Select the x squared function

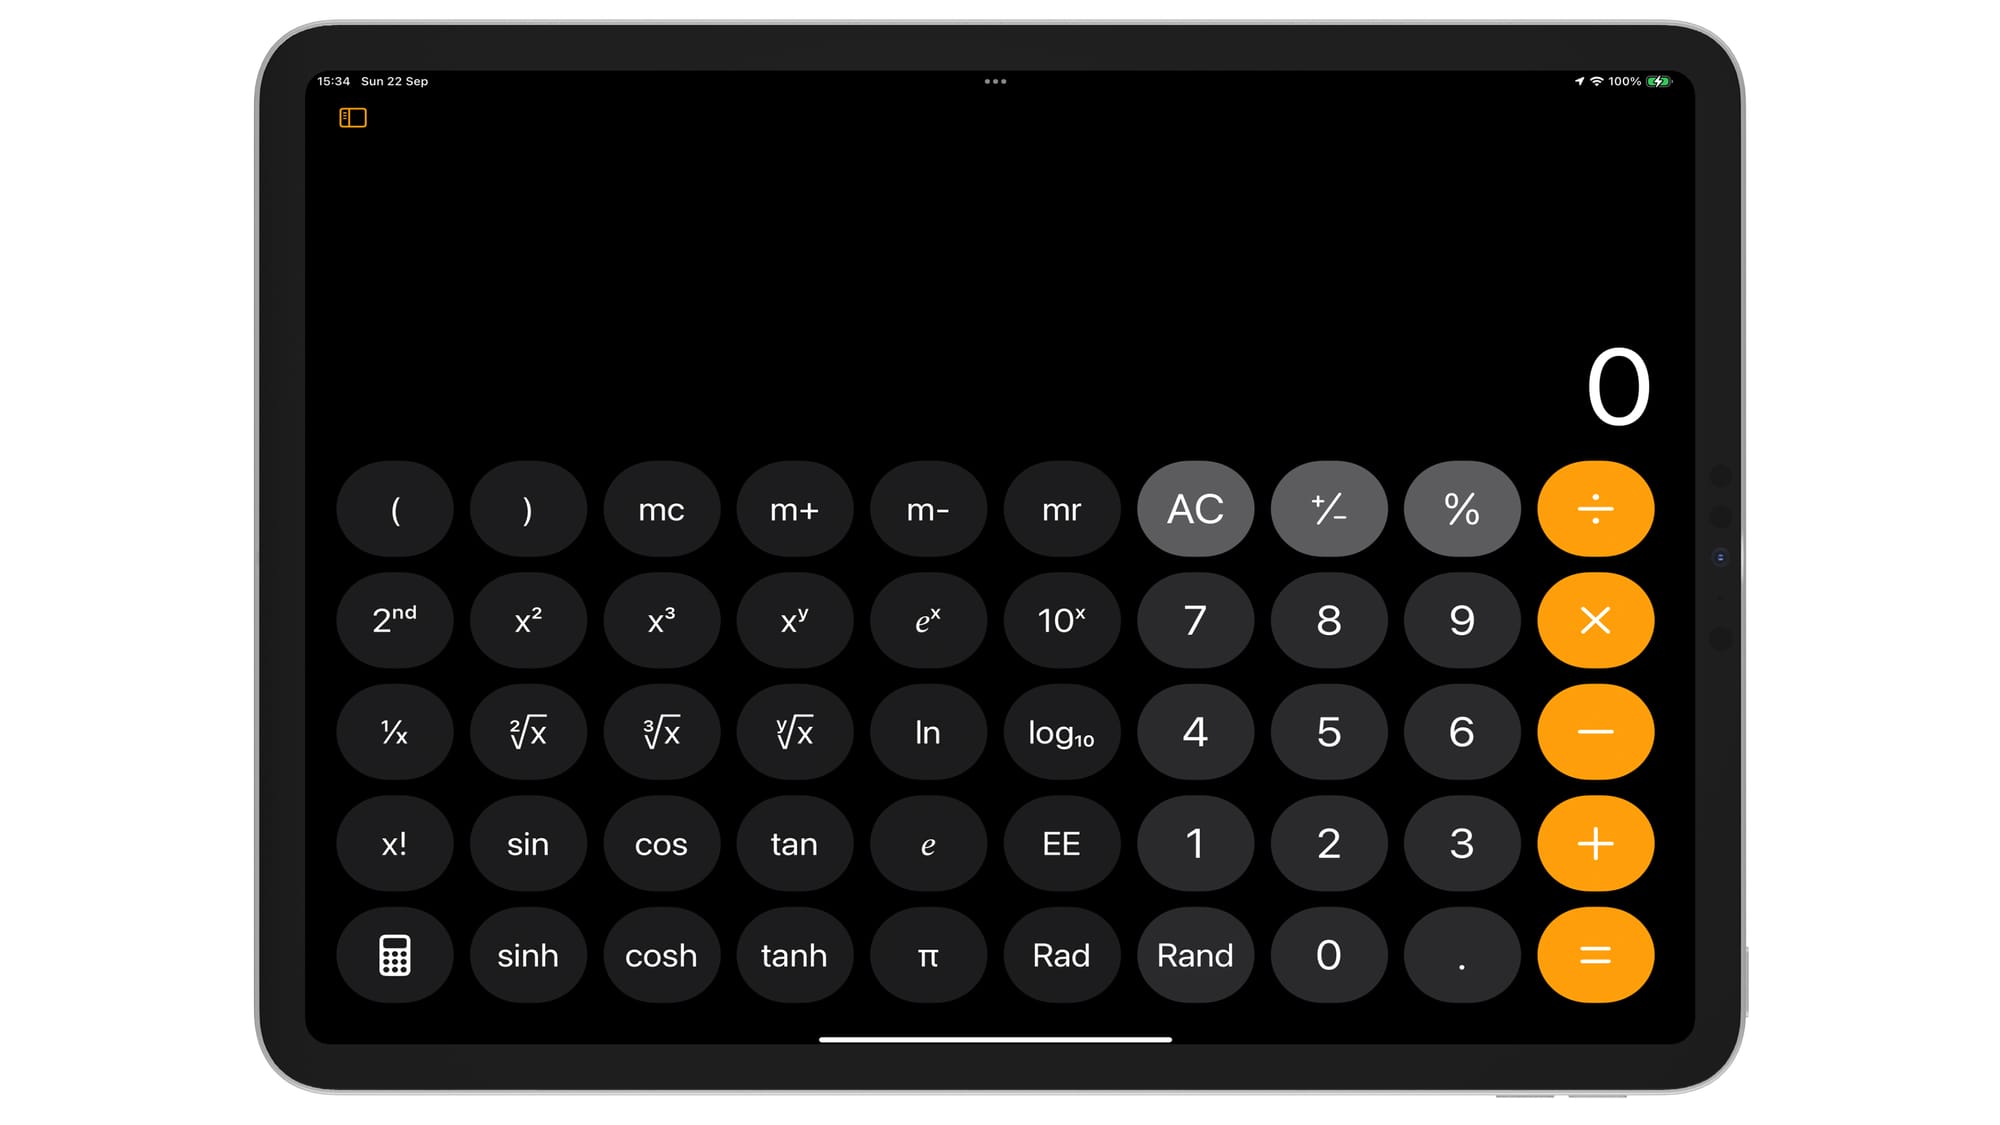point(527,621)
